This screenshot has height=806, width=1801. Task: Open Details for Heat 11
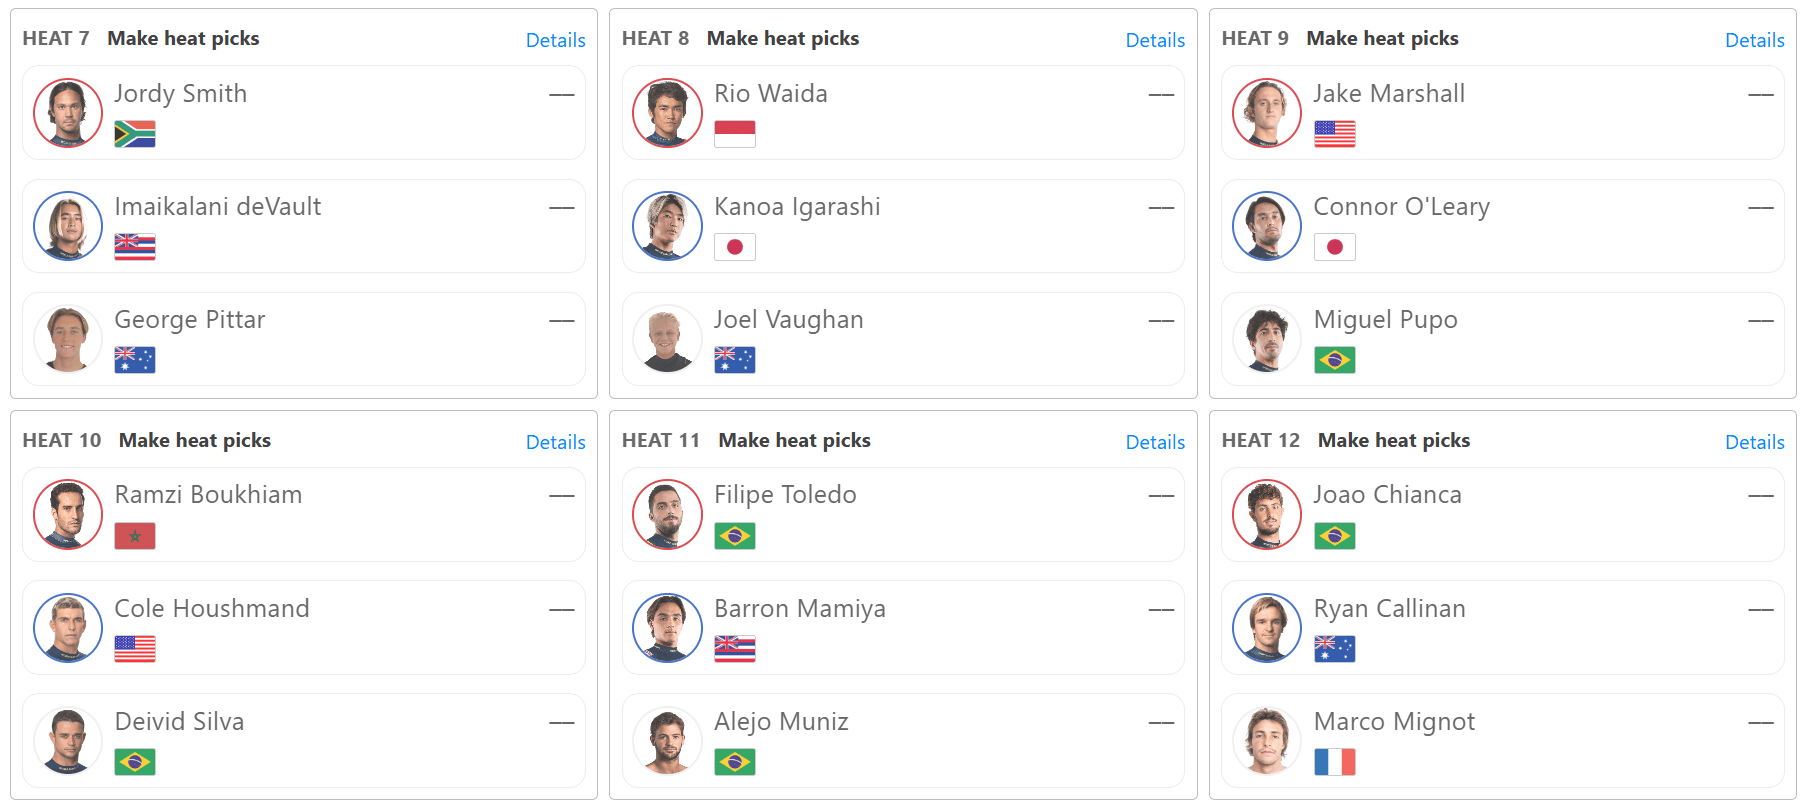click(1155, 442)
